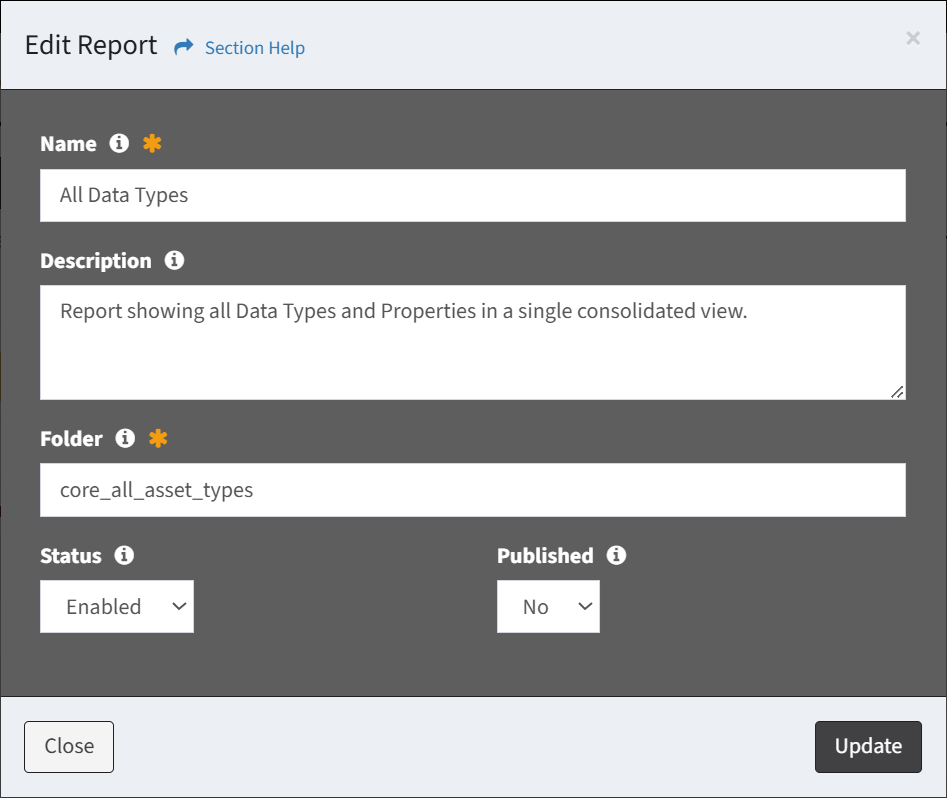This screenshot has width=947, height=798.
Task: Click the blue Section Help arrow icon
Action: click(184, 47)
